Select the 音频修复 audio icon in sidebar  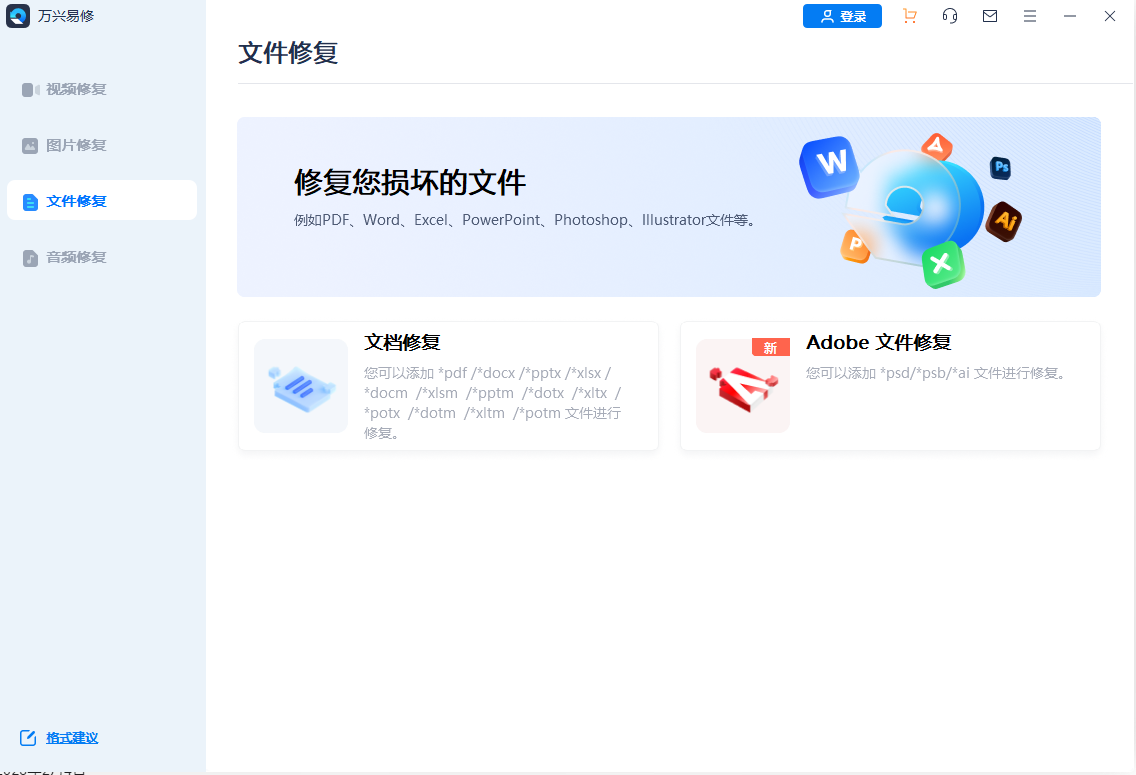point(31,257)
